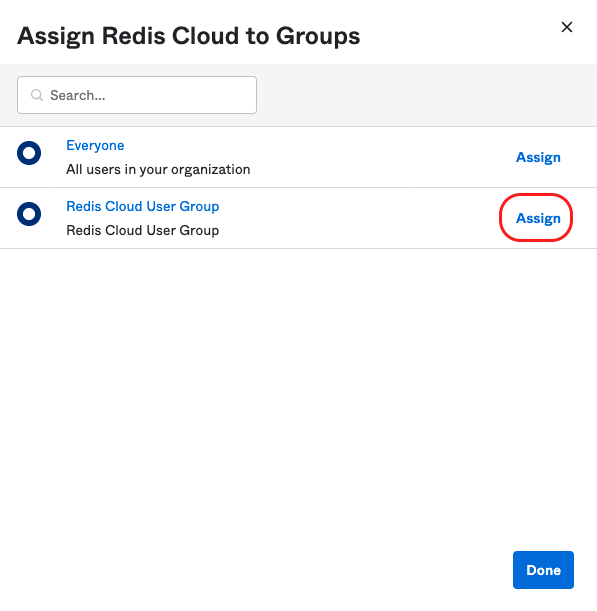The width and height of the screenshot is (597, 611).
Task: Click the empty area below the group list
Action: point(298,390)
